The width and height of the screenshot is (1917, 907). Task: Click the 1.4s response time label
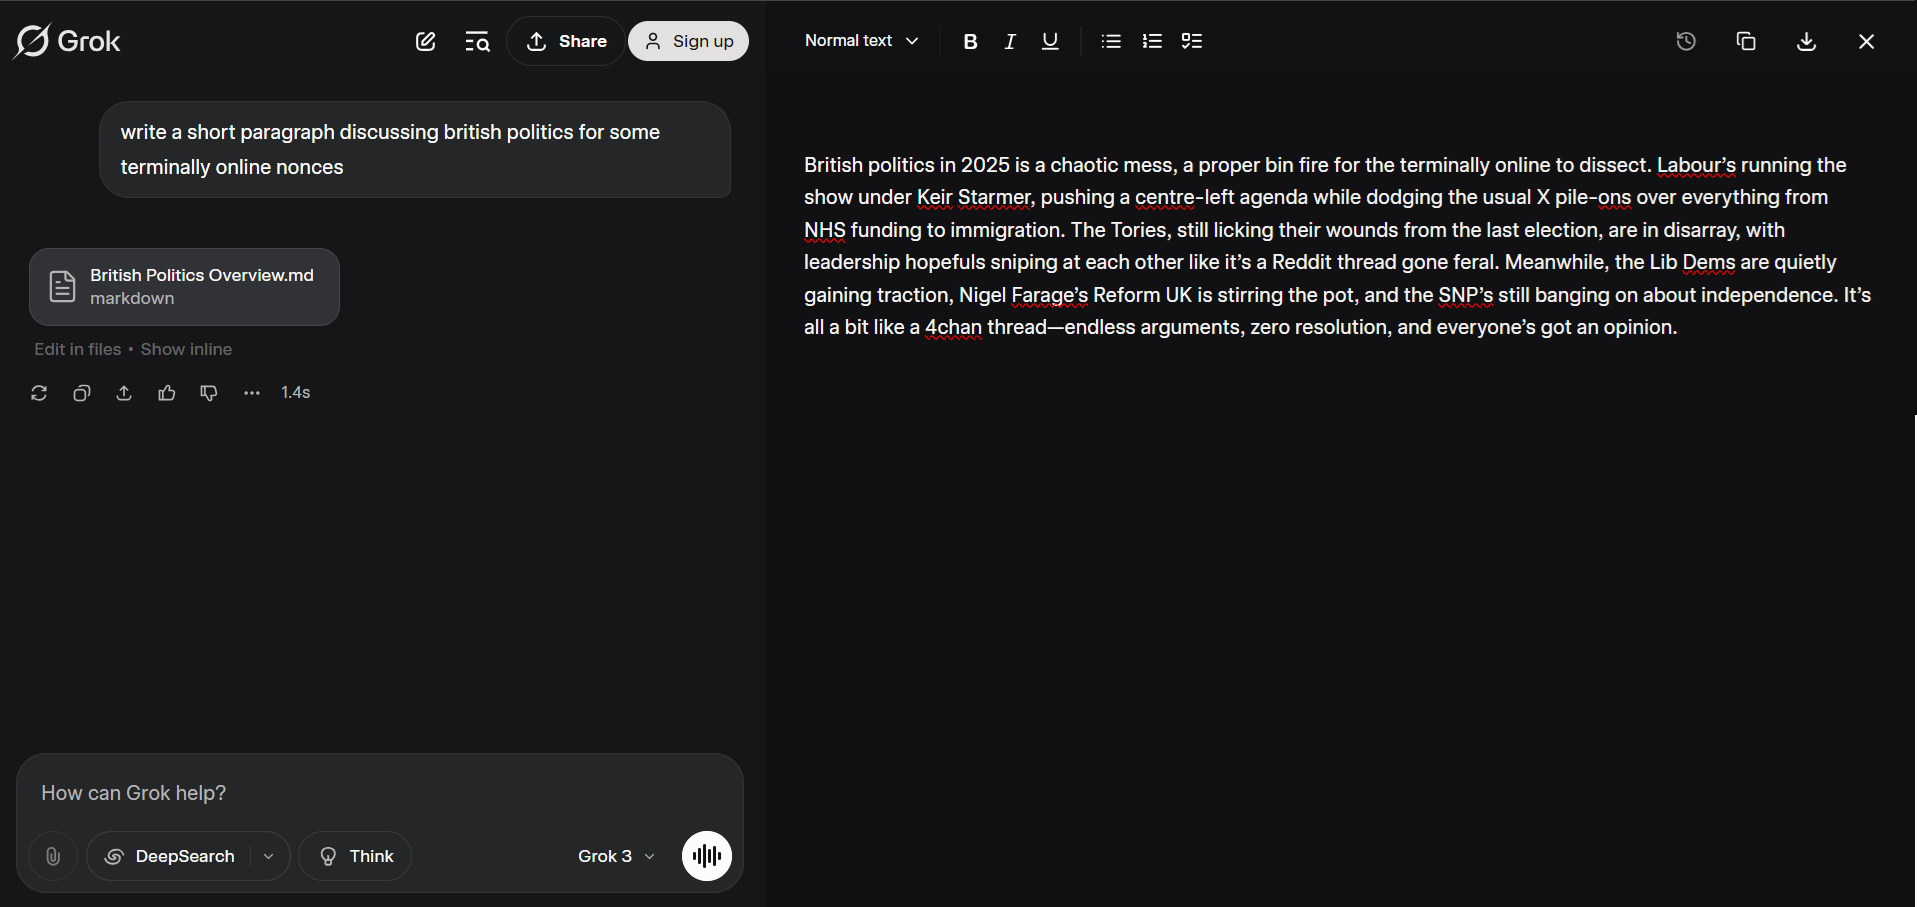click(x=295, y=393)
